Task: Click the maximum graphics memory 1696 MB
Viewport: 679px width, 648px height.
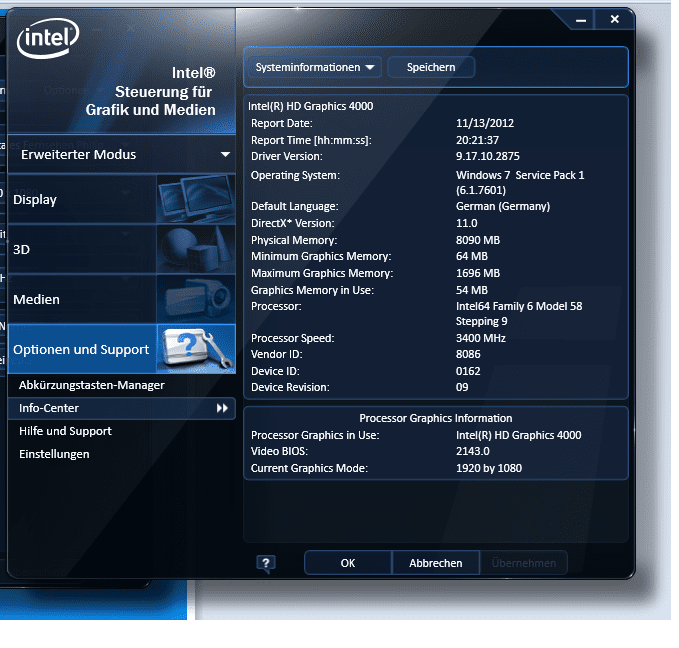Action: point(478,273)
